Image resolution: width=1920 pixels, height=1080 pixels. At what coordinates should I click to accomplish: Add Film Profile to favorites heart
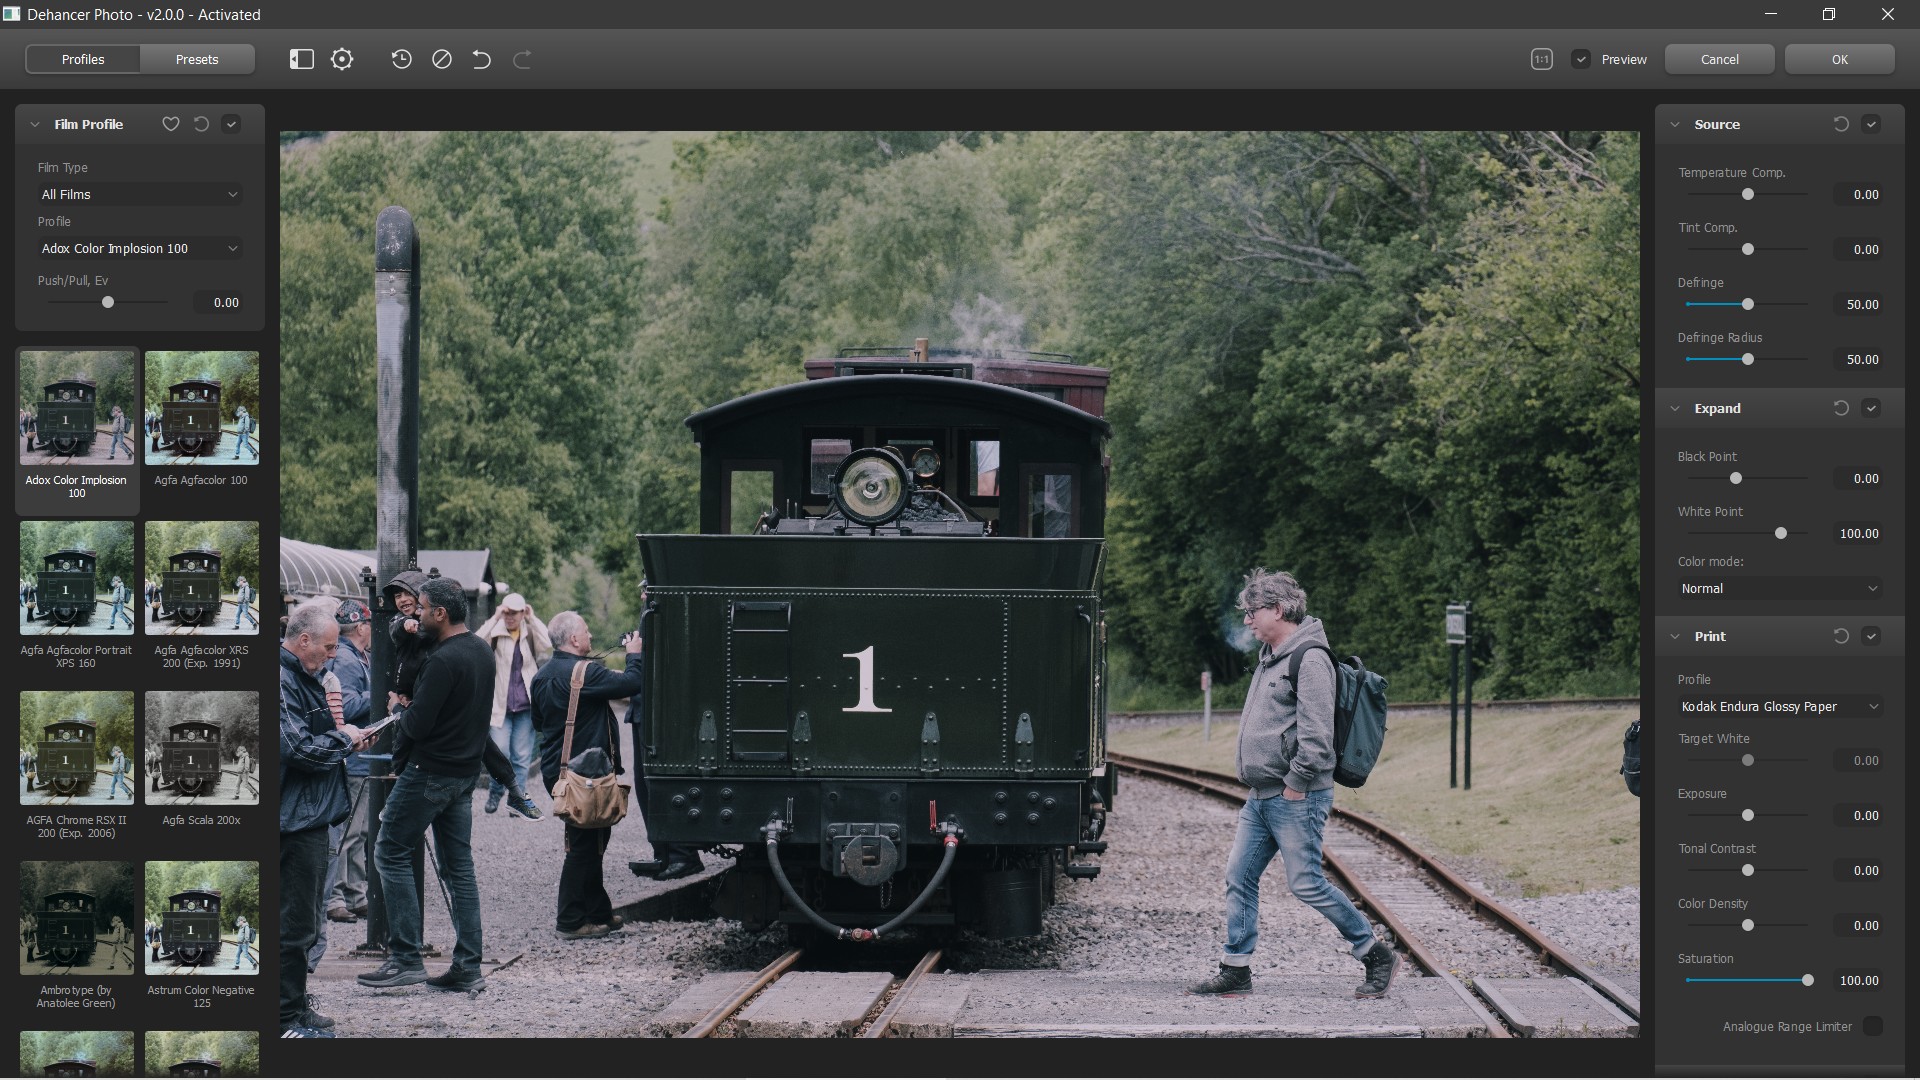tap(171, 124)
